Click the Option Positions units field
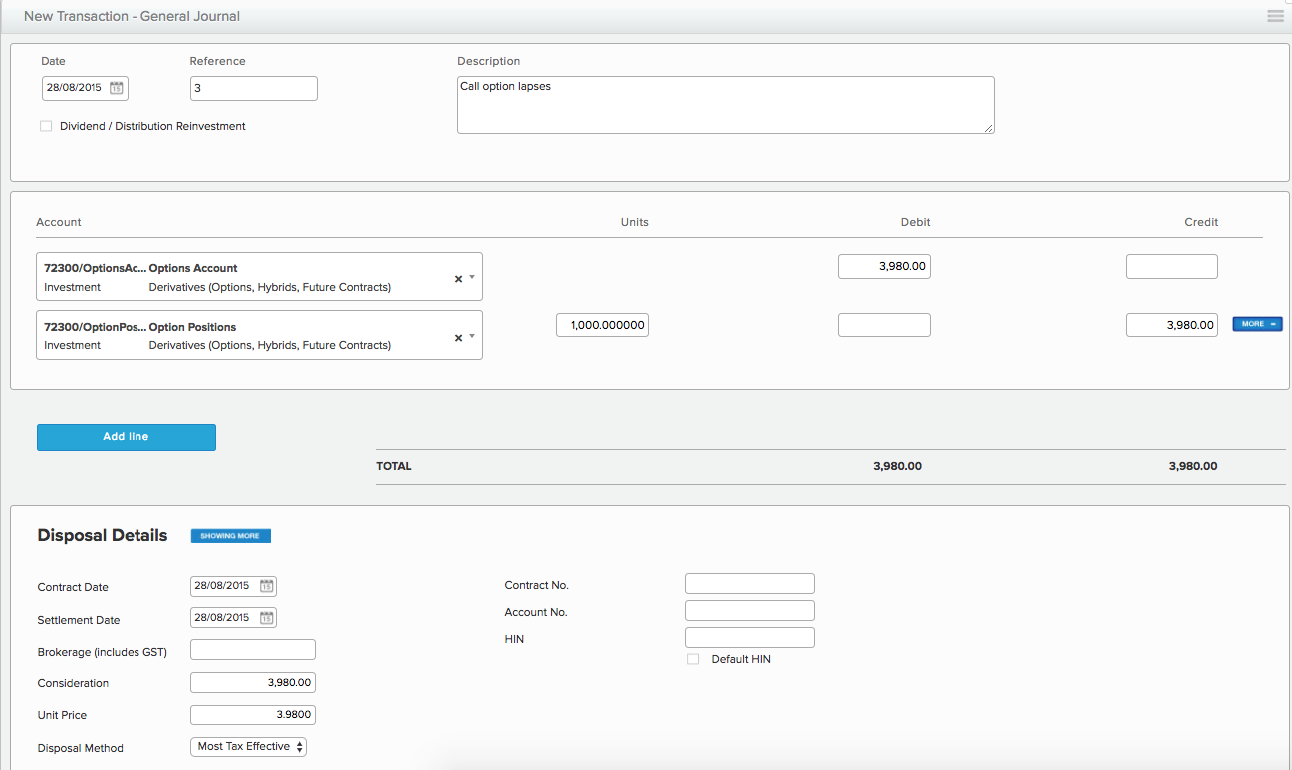Image resolution: width=1292 pixels, height=770 pixels. click(602, 325)
